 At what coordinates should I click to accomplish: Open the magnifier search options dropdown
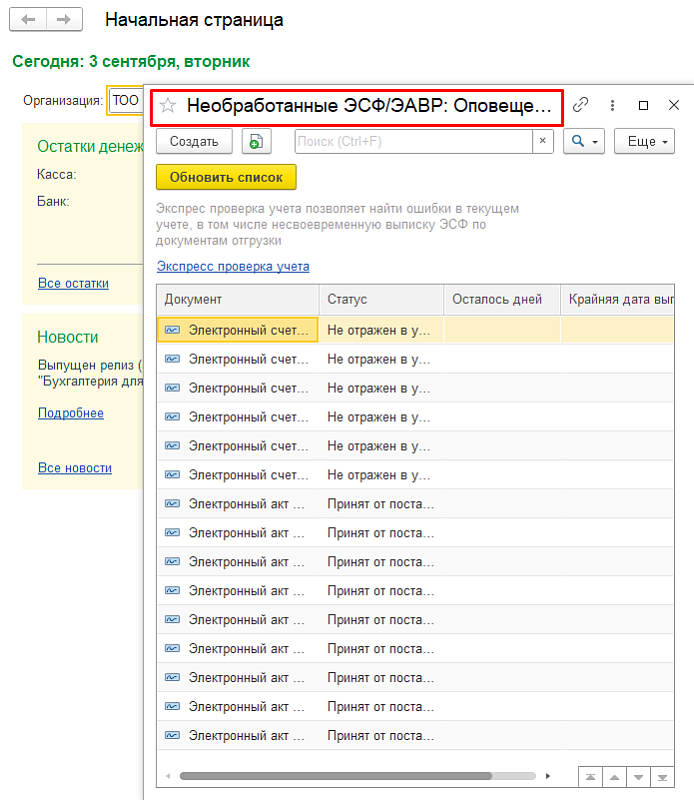point(584,142)
